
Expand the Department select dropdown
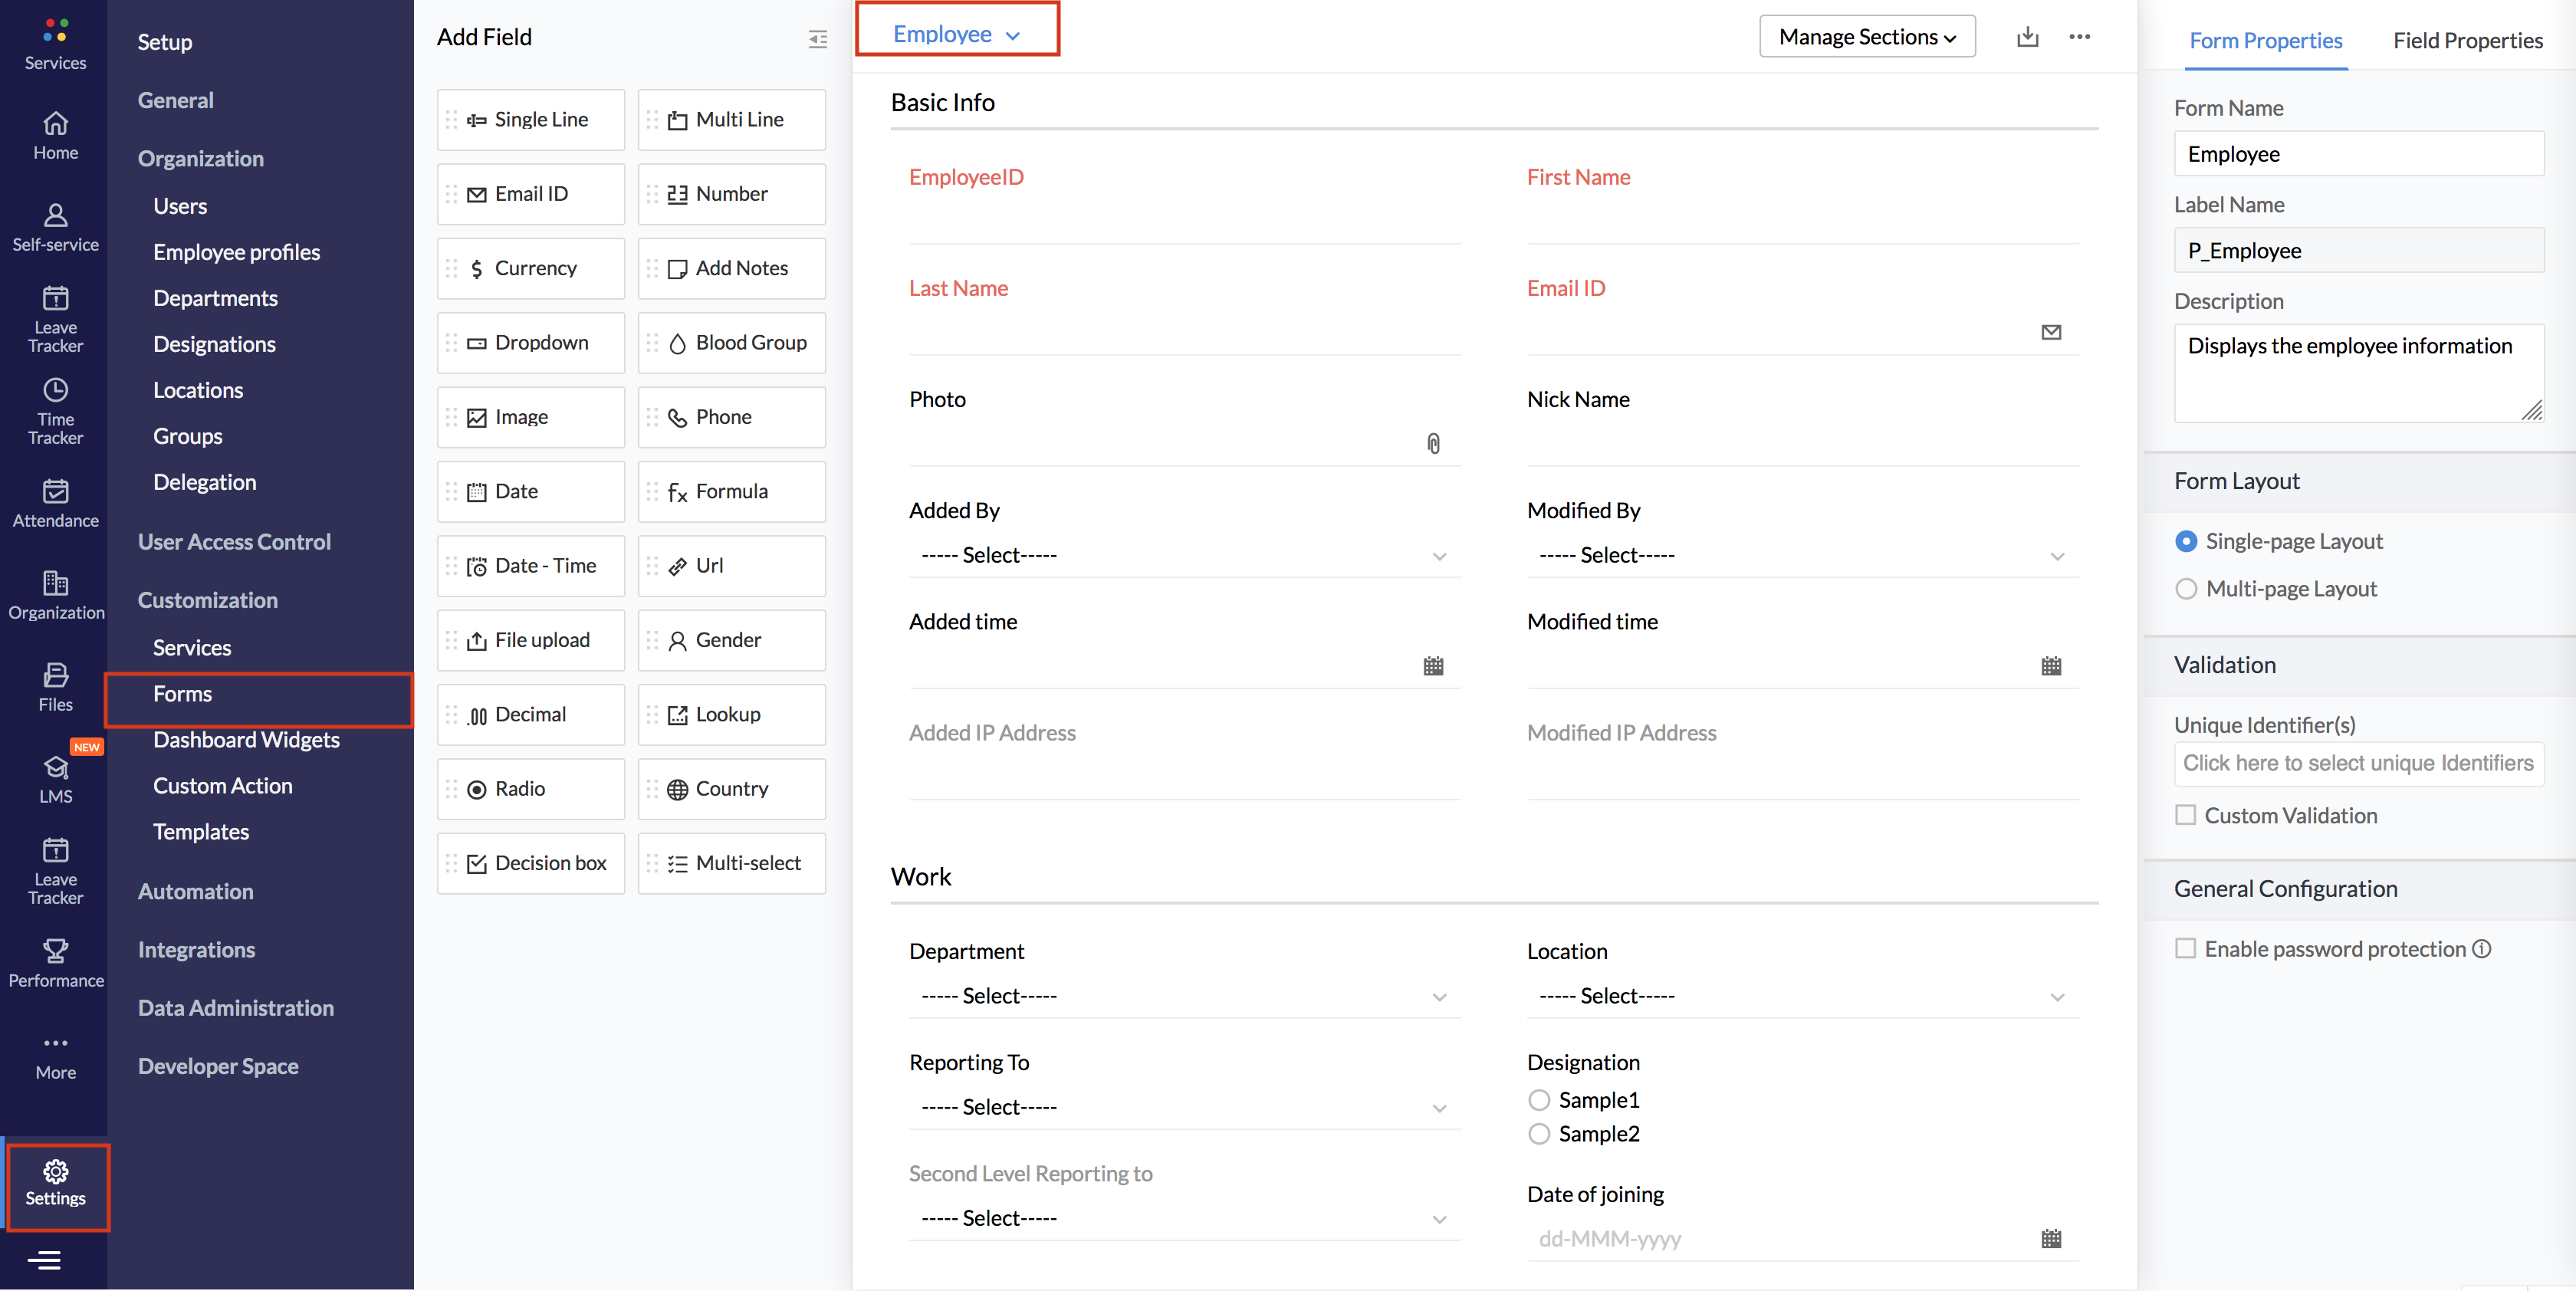point(1184,996)
